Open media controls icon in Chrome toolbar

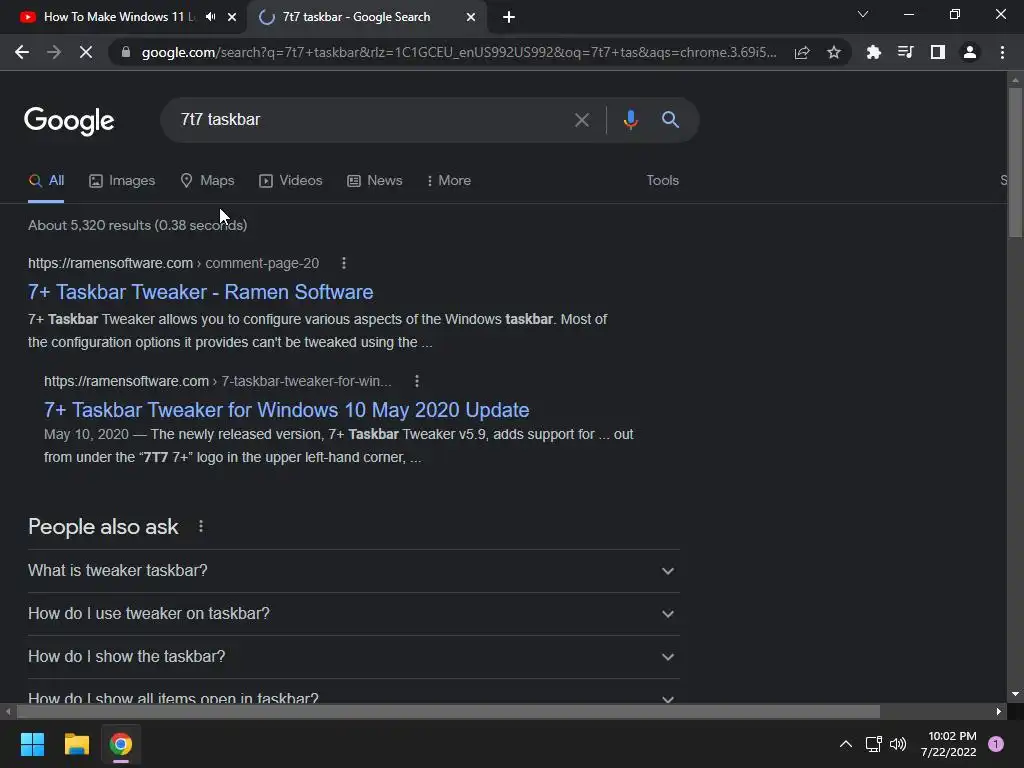[905, 52]
